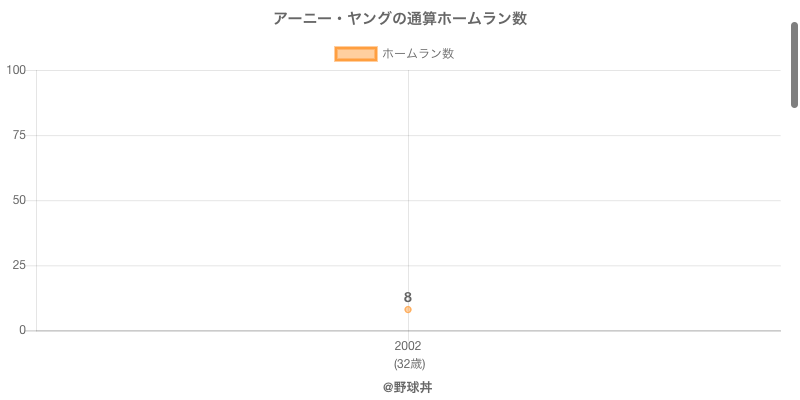Click the chart title アーニー・ヤングの通算ホームラン数
The width and height of the screenshot is (800, 400).
[400, 19]
